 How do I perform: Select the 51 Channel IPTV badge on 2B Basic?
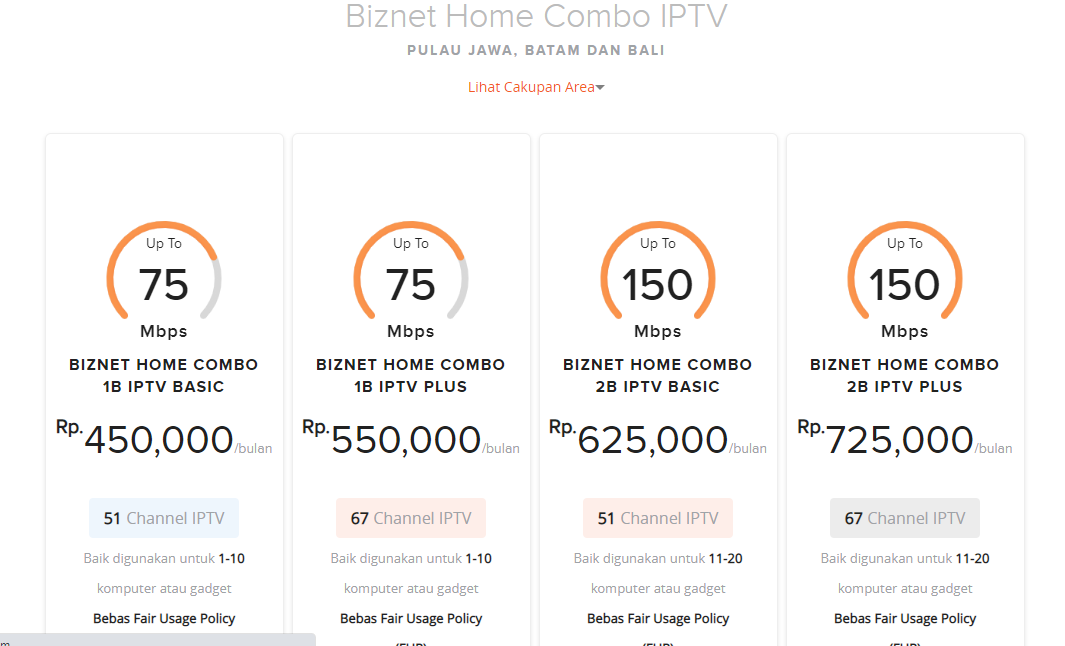(x=657, y=518)
